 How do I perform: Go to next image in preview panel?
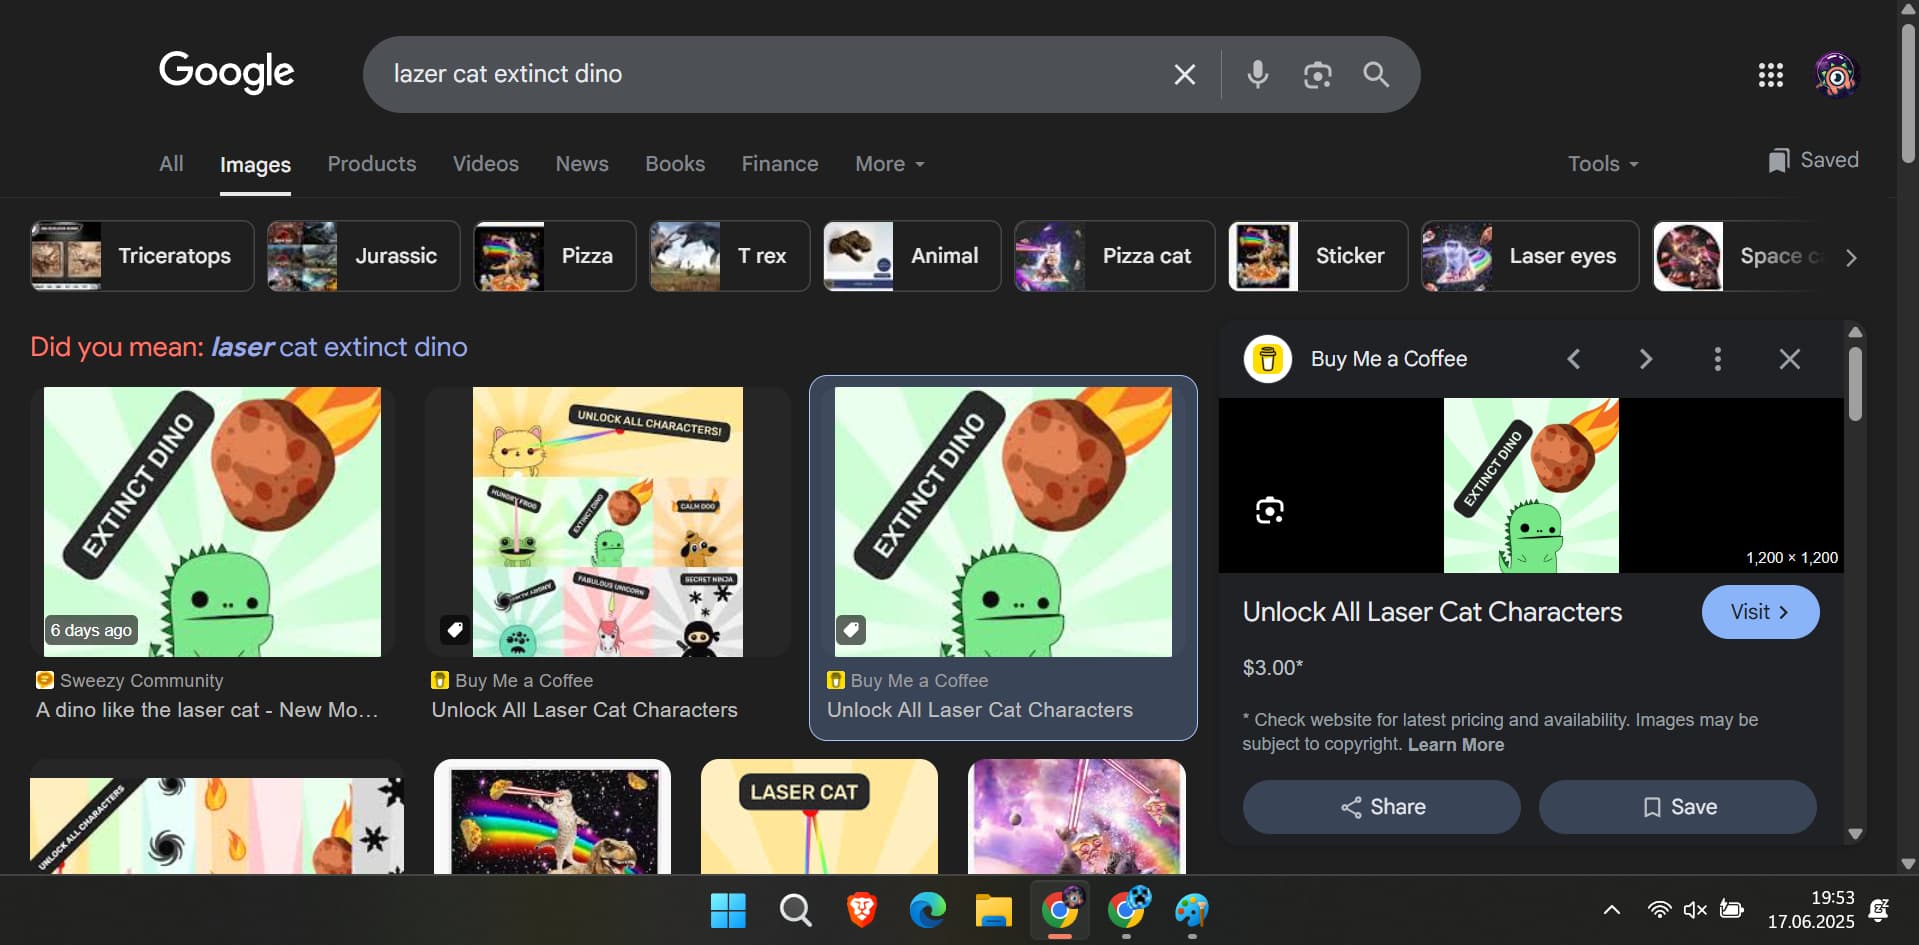coord(1645,359)
